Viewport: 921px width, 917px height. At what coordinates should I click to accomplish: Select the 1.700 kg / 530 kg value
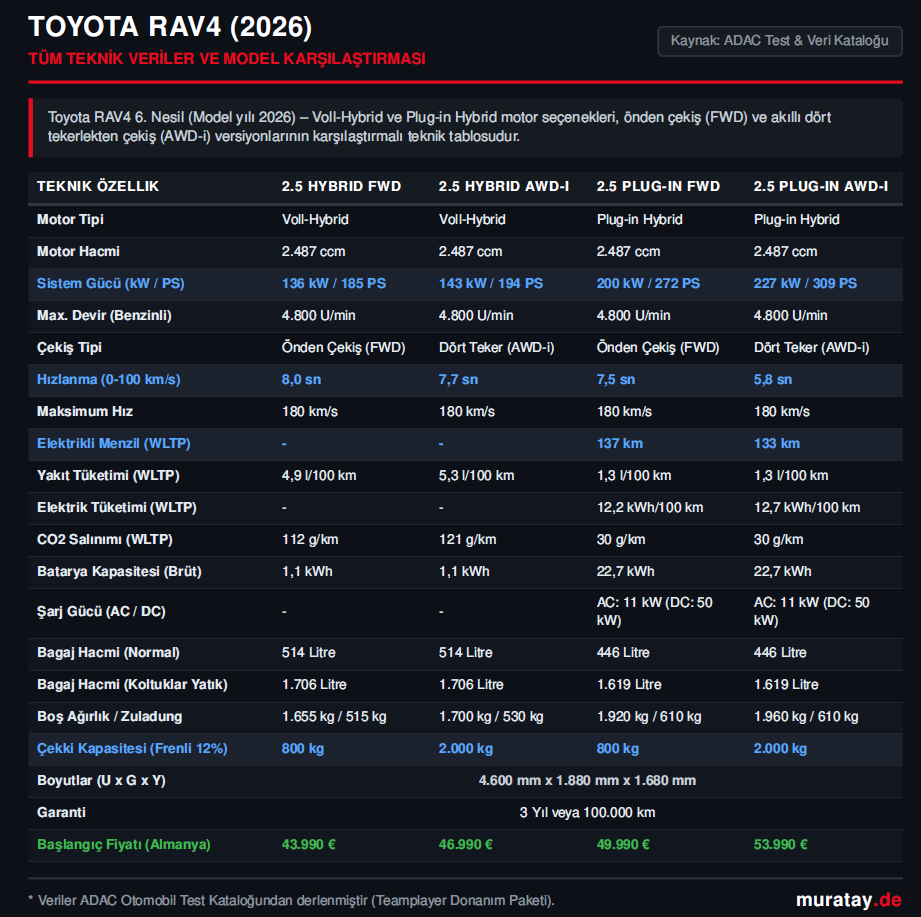[x=491, y=717]
